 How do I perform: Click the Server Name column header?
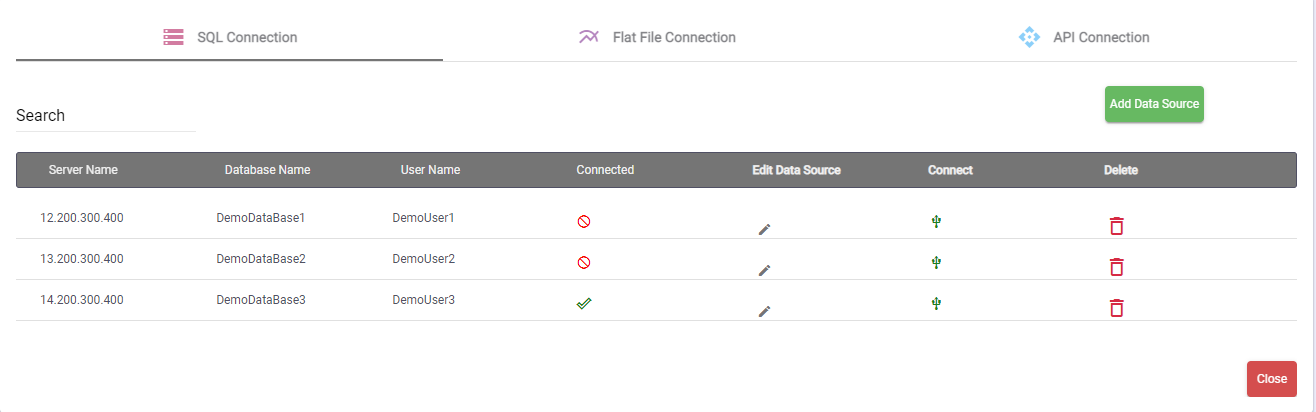coord(83,170)
